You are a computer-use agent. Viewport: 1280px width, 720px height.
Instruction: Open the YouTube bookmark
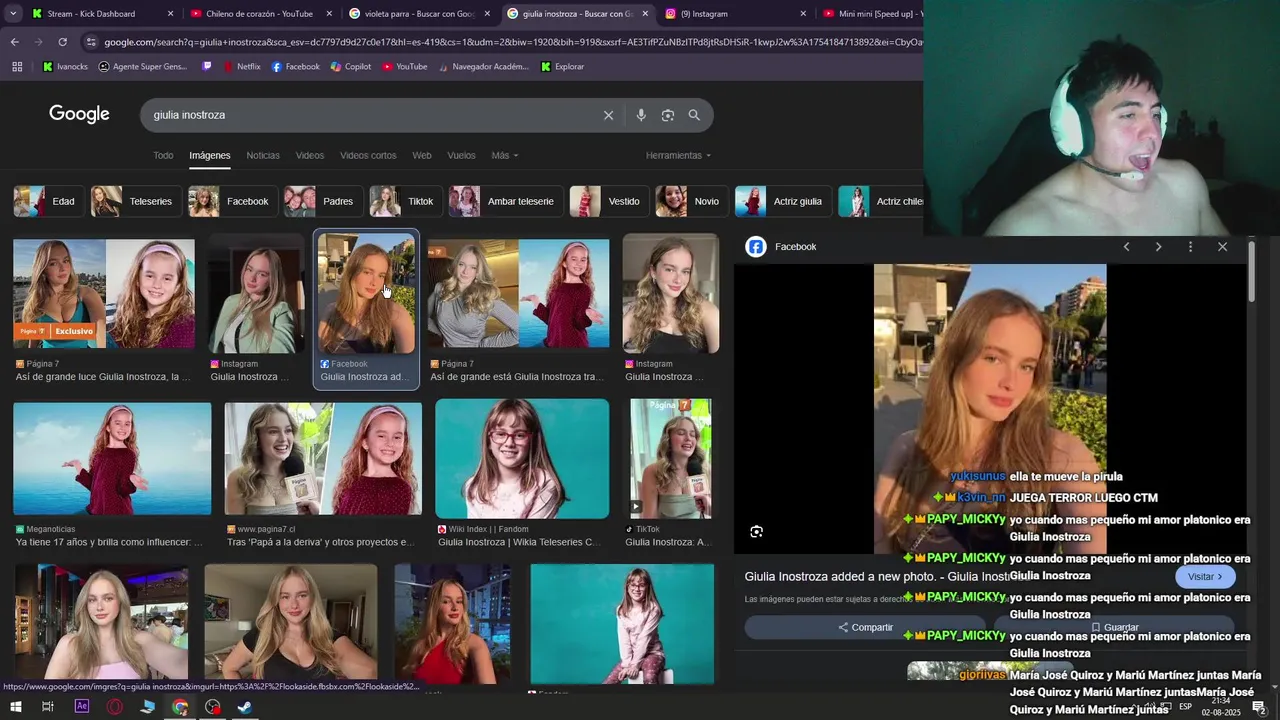pyautogui.click(x=404, y=67)
